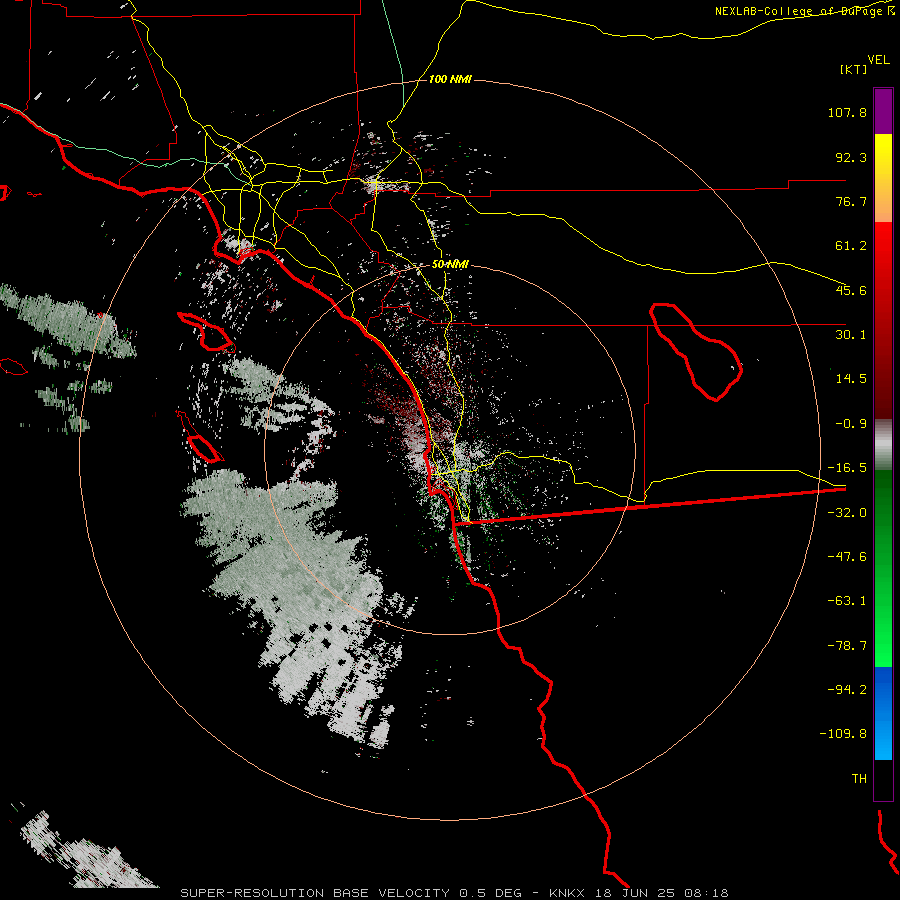Click the 100 NMI range ring label
Viewport: 900px width, 900px height.
click(x=451, y=79)
